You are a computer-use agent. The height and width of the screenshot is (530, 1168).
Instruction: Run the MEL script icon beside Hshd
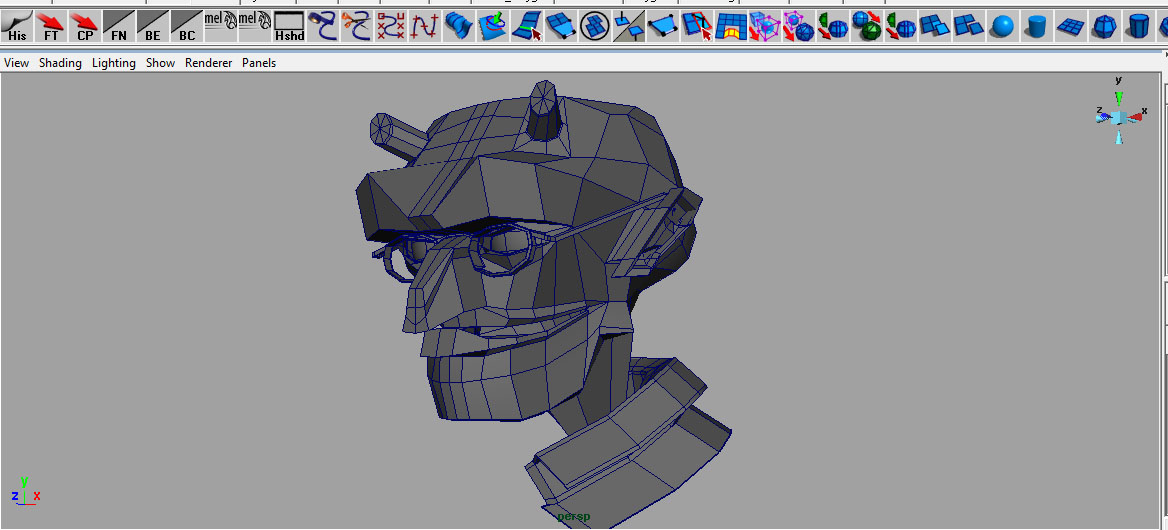(255, 26)
